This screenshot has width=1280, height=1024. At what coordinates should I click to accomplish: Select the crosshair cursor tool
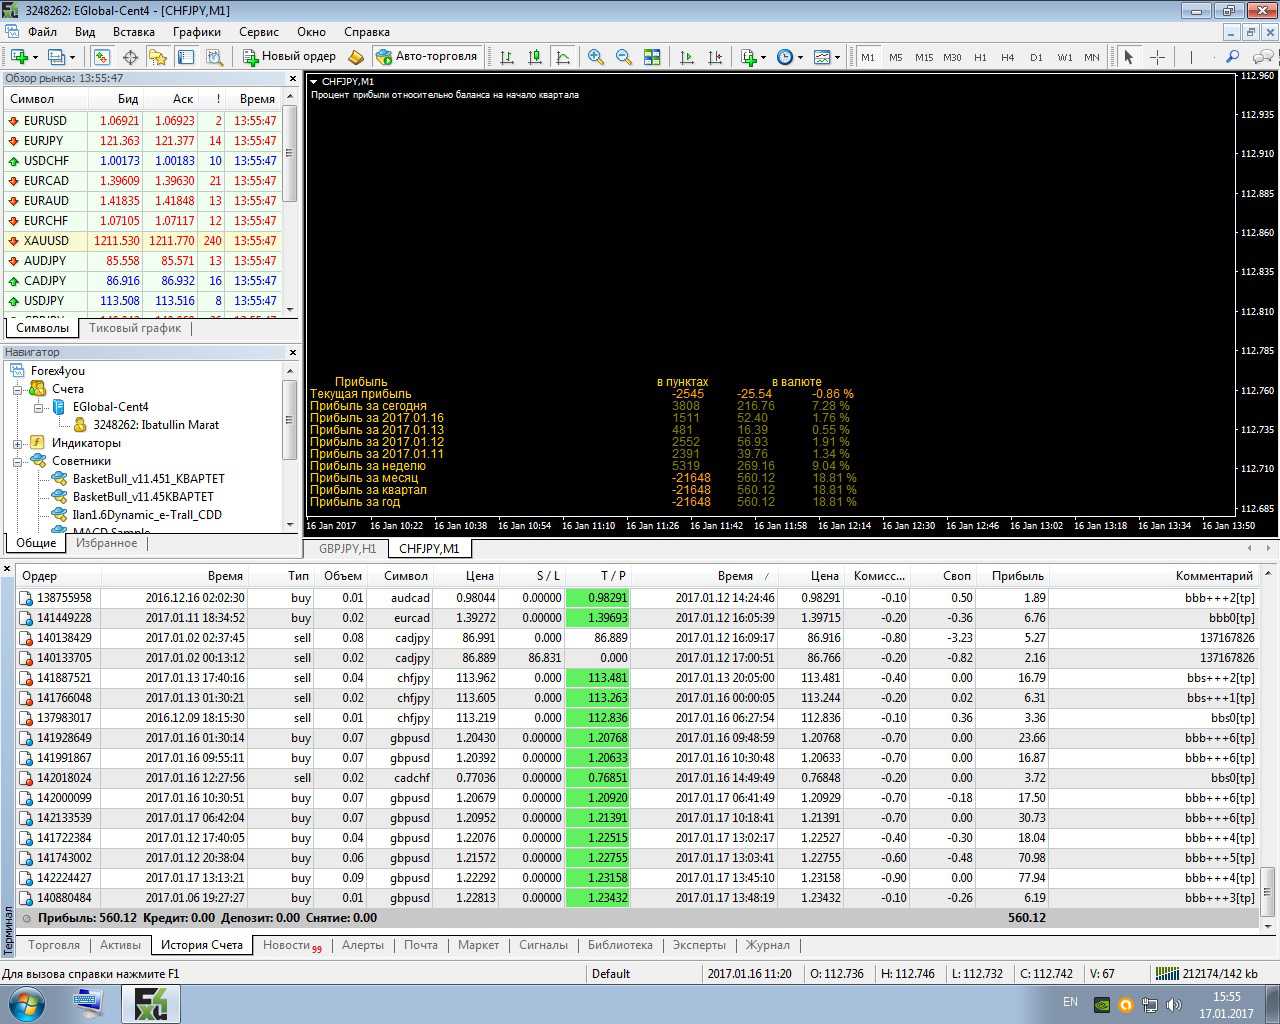(1157, 57)
